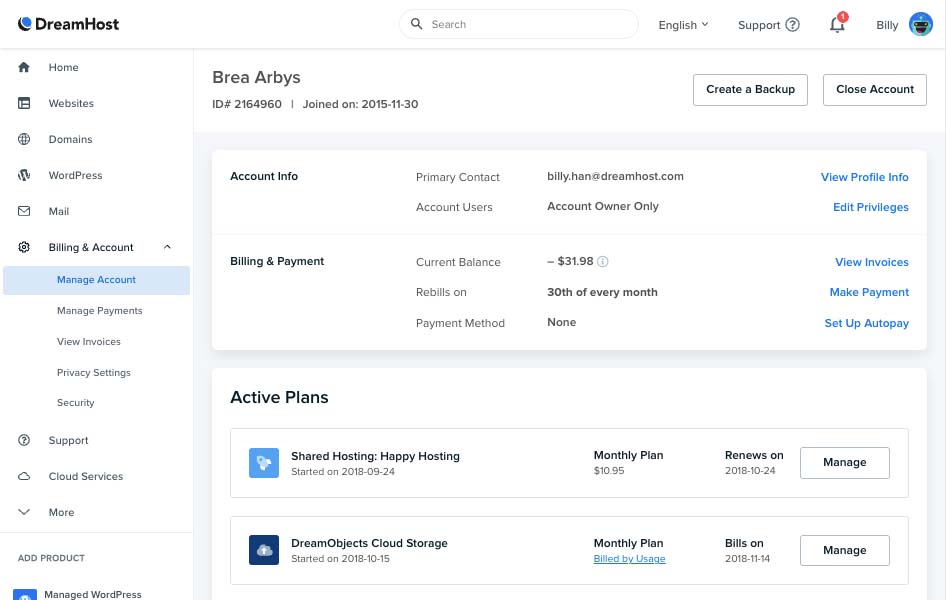
Task: Select Manage Account submenu item
Action: click(x=97, y=280)
